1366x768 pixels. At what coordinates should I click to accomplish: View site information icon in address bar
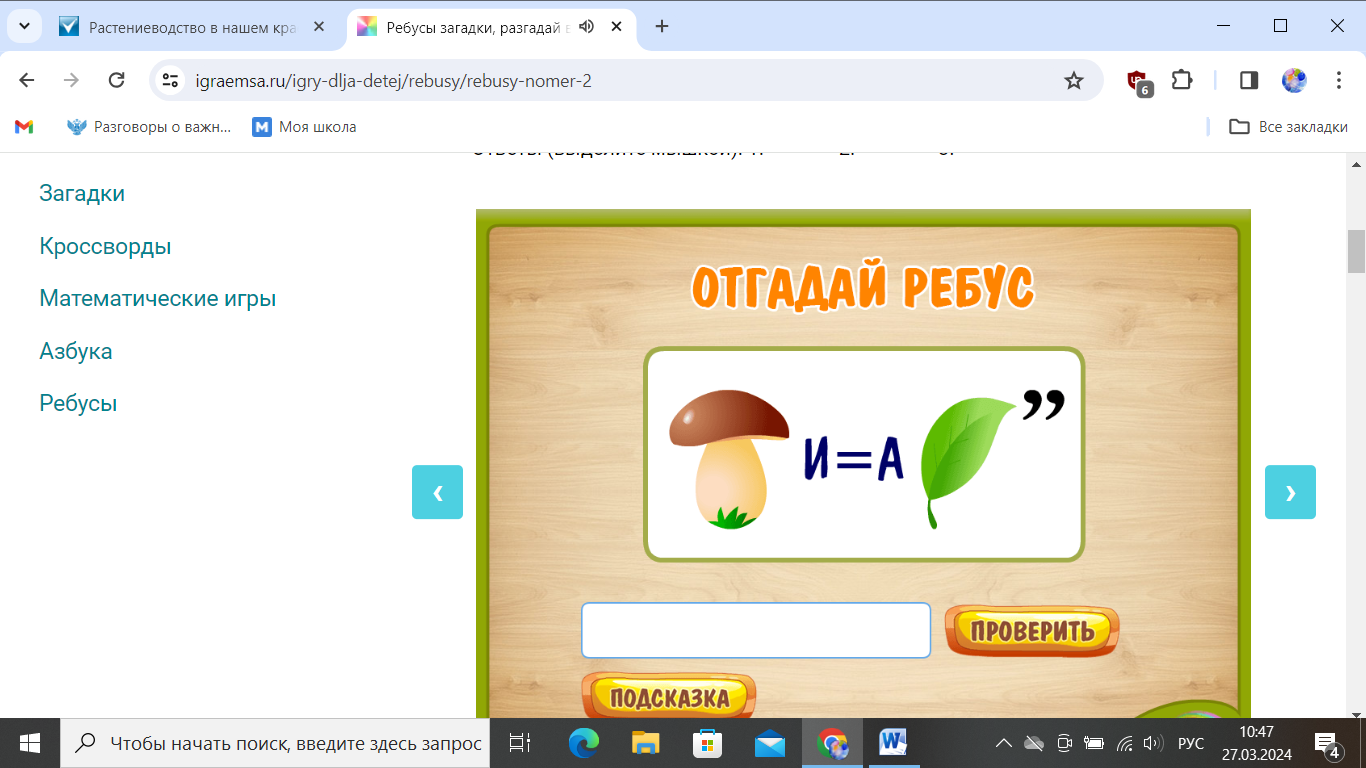(x=171, y=80)
